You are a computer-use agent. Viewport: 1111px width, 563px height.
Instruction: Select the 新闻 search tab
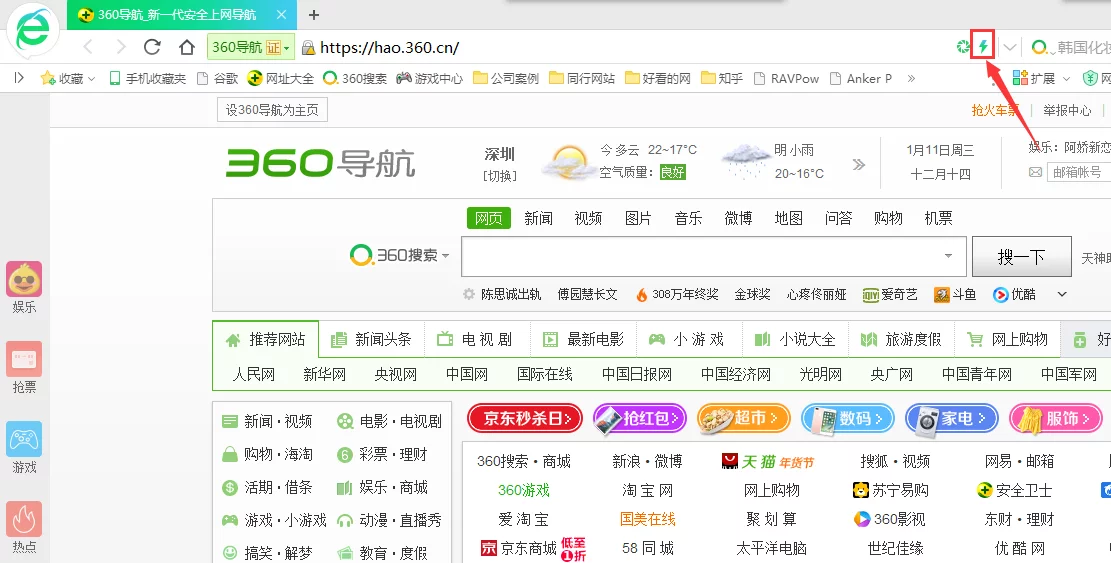tap(538, 218)
